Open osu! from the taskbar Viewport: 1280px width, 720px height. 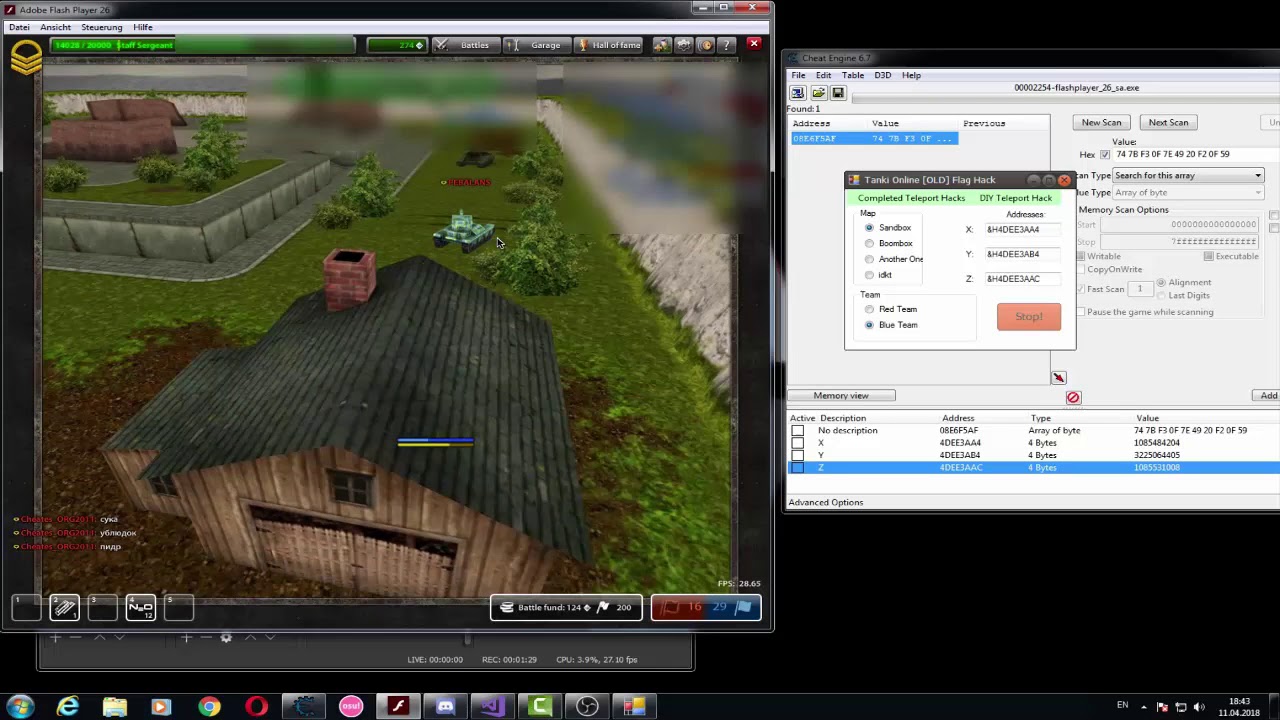351,707
